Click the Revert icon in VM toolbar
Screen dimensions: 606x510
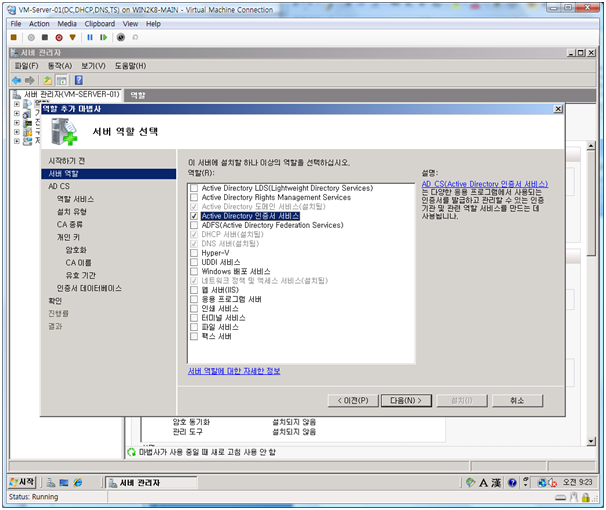pos(135,37)
